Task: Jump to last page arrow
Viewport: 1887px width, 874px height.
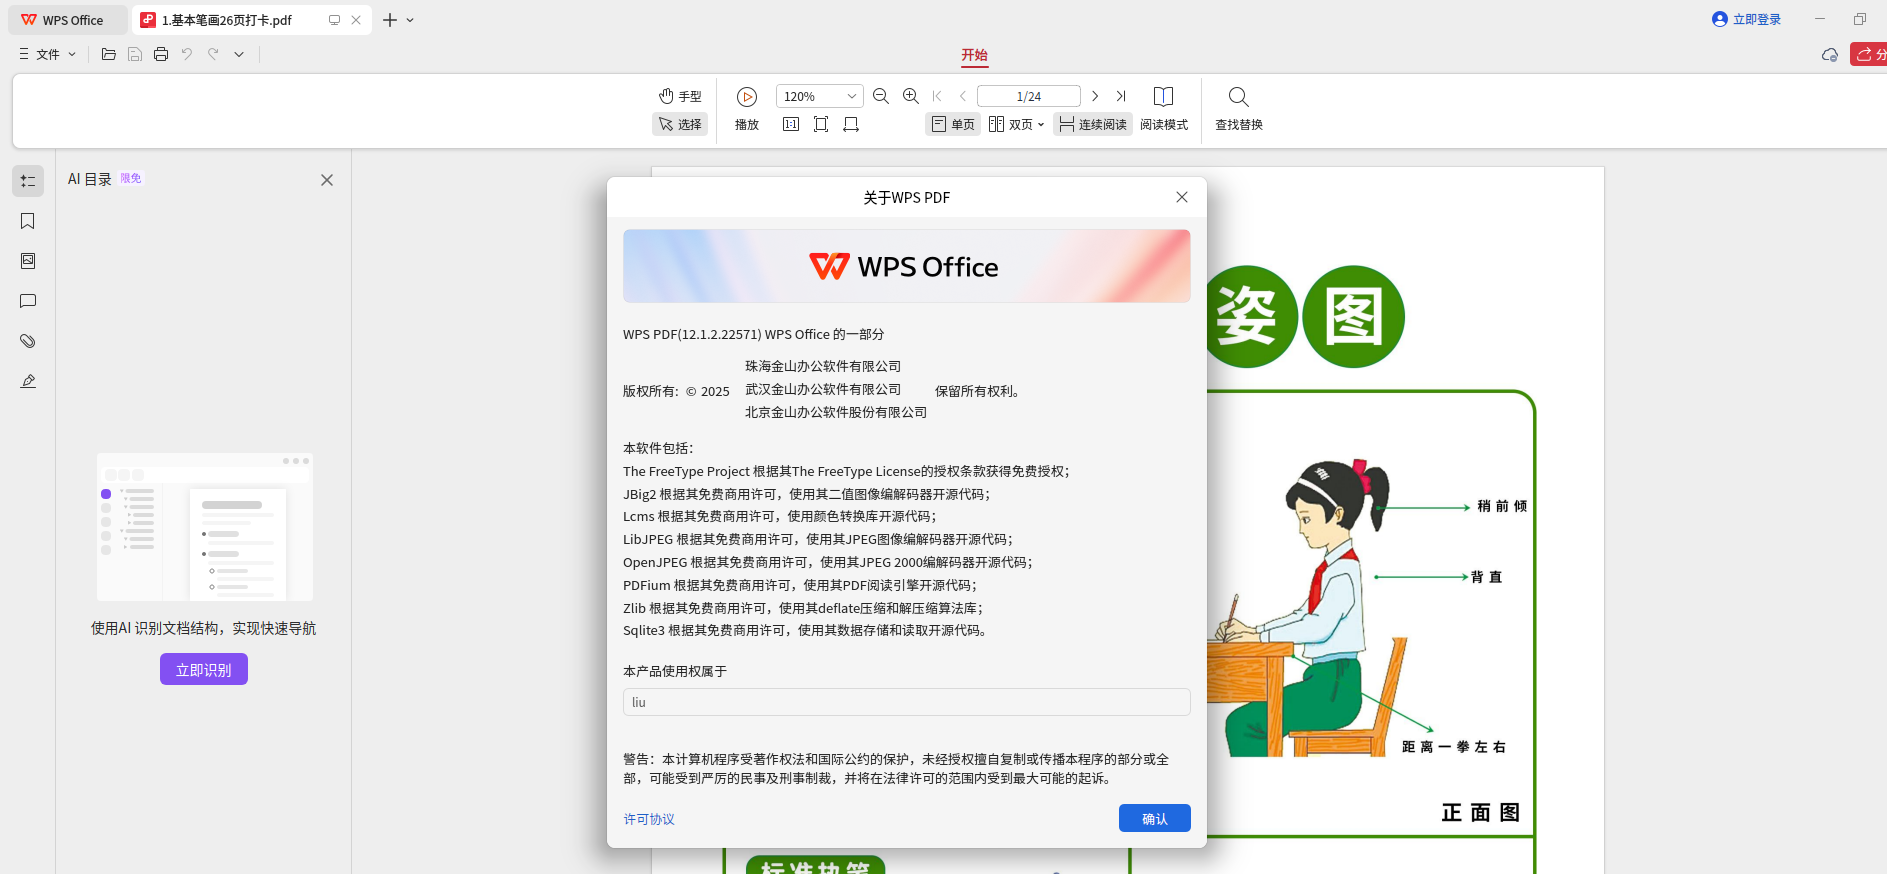Action: click(1121, 96)
